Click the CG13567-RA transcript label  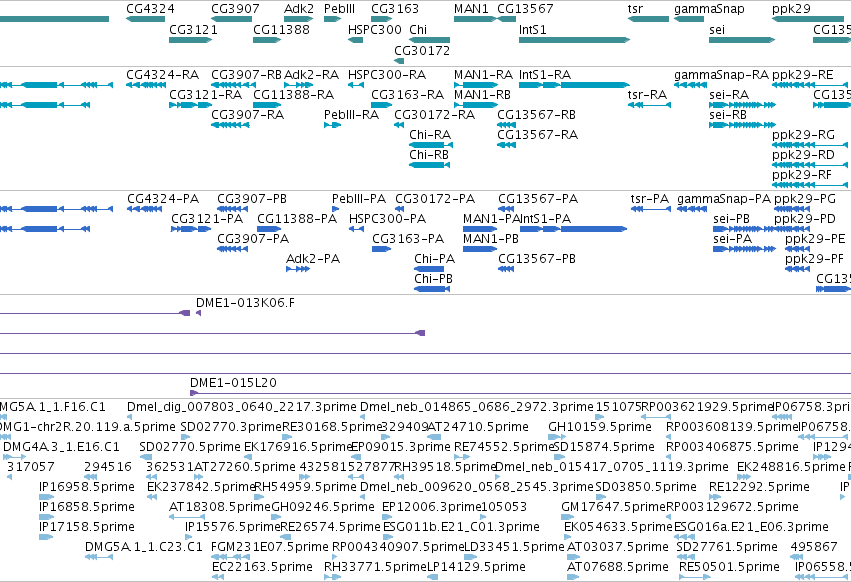(x=537, y=135)
